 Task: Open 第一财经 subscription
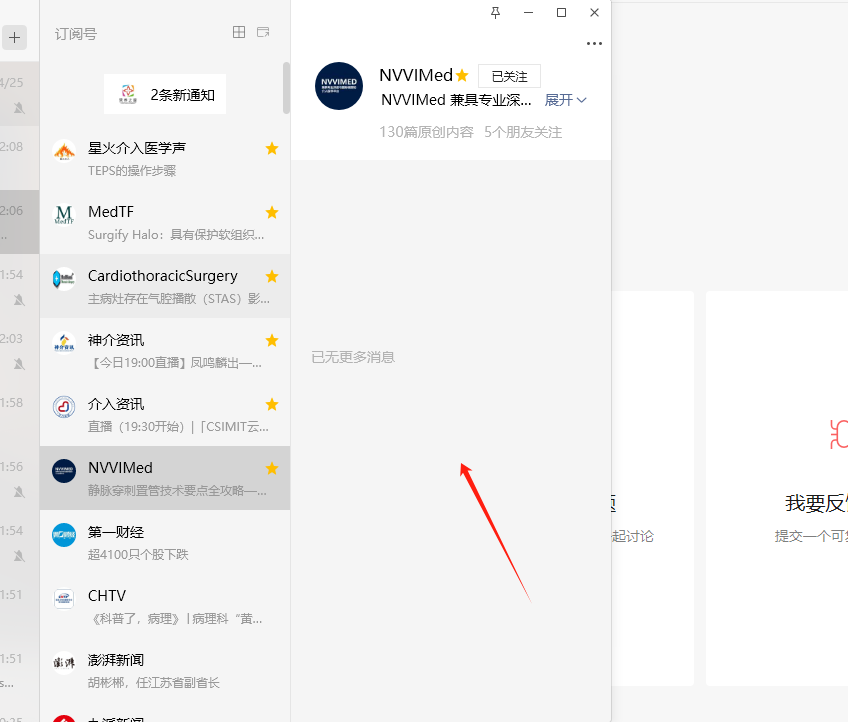pos(165,542)
